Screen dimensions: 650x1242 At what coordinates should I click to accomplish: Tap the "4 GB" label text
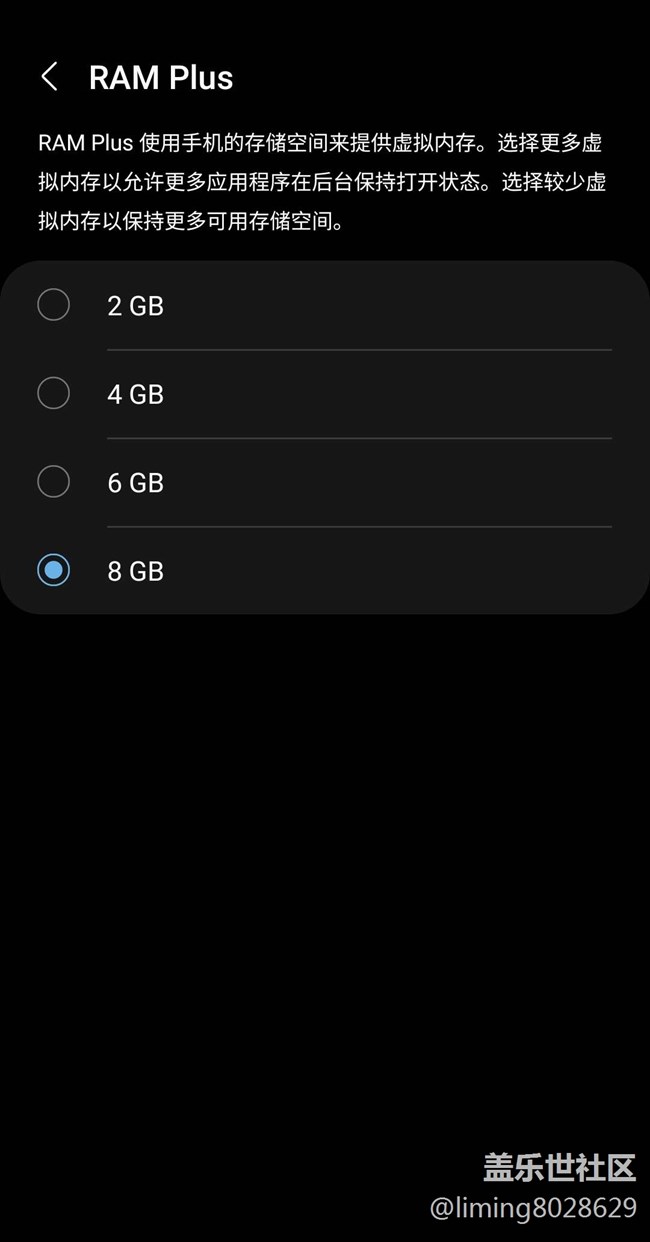tap(135, 394)
